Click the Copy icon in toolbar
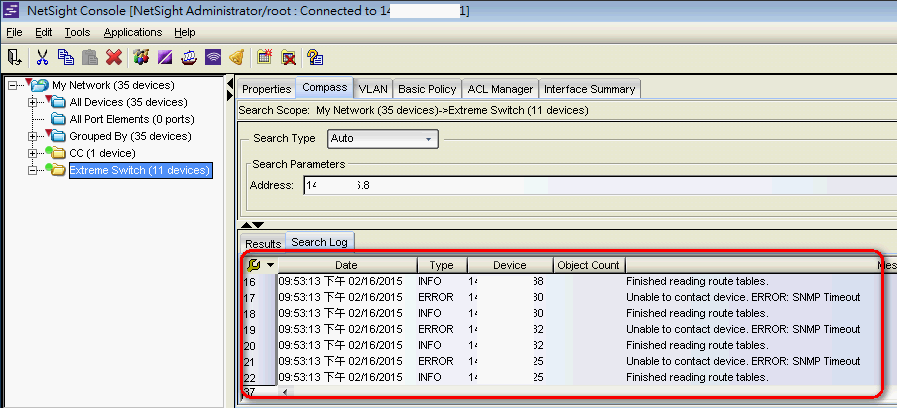The image size is (897, 408). point(66,57)
